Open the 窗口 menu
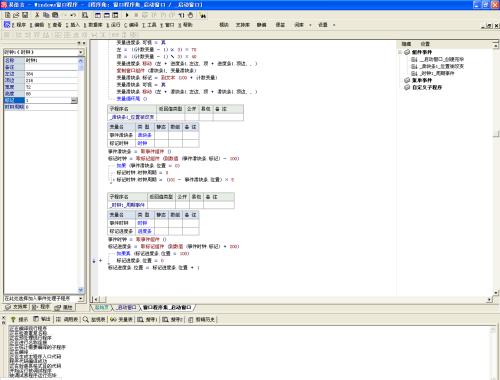Screen dimensions: 500x380 point(167,25)
